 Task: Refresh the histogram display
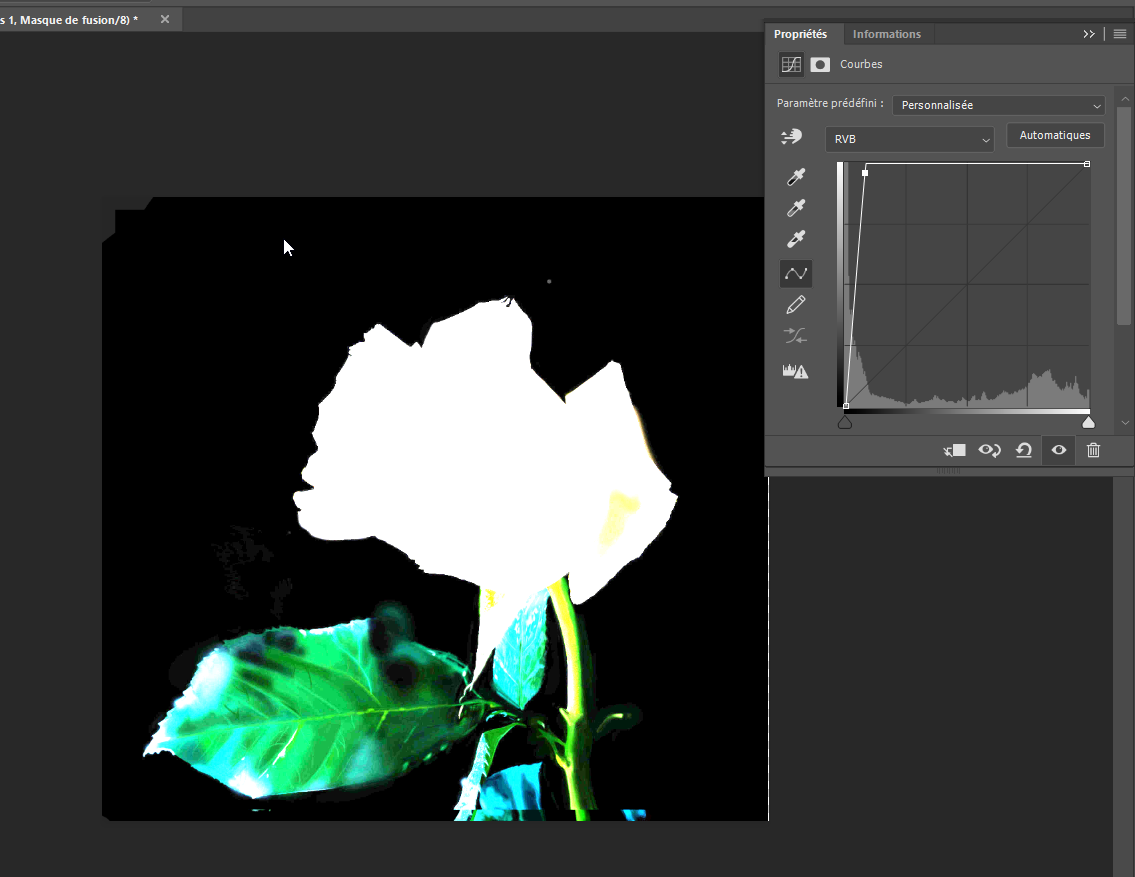click(x=795, y=370)
